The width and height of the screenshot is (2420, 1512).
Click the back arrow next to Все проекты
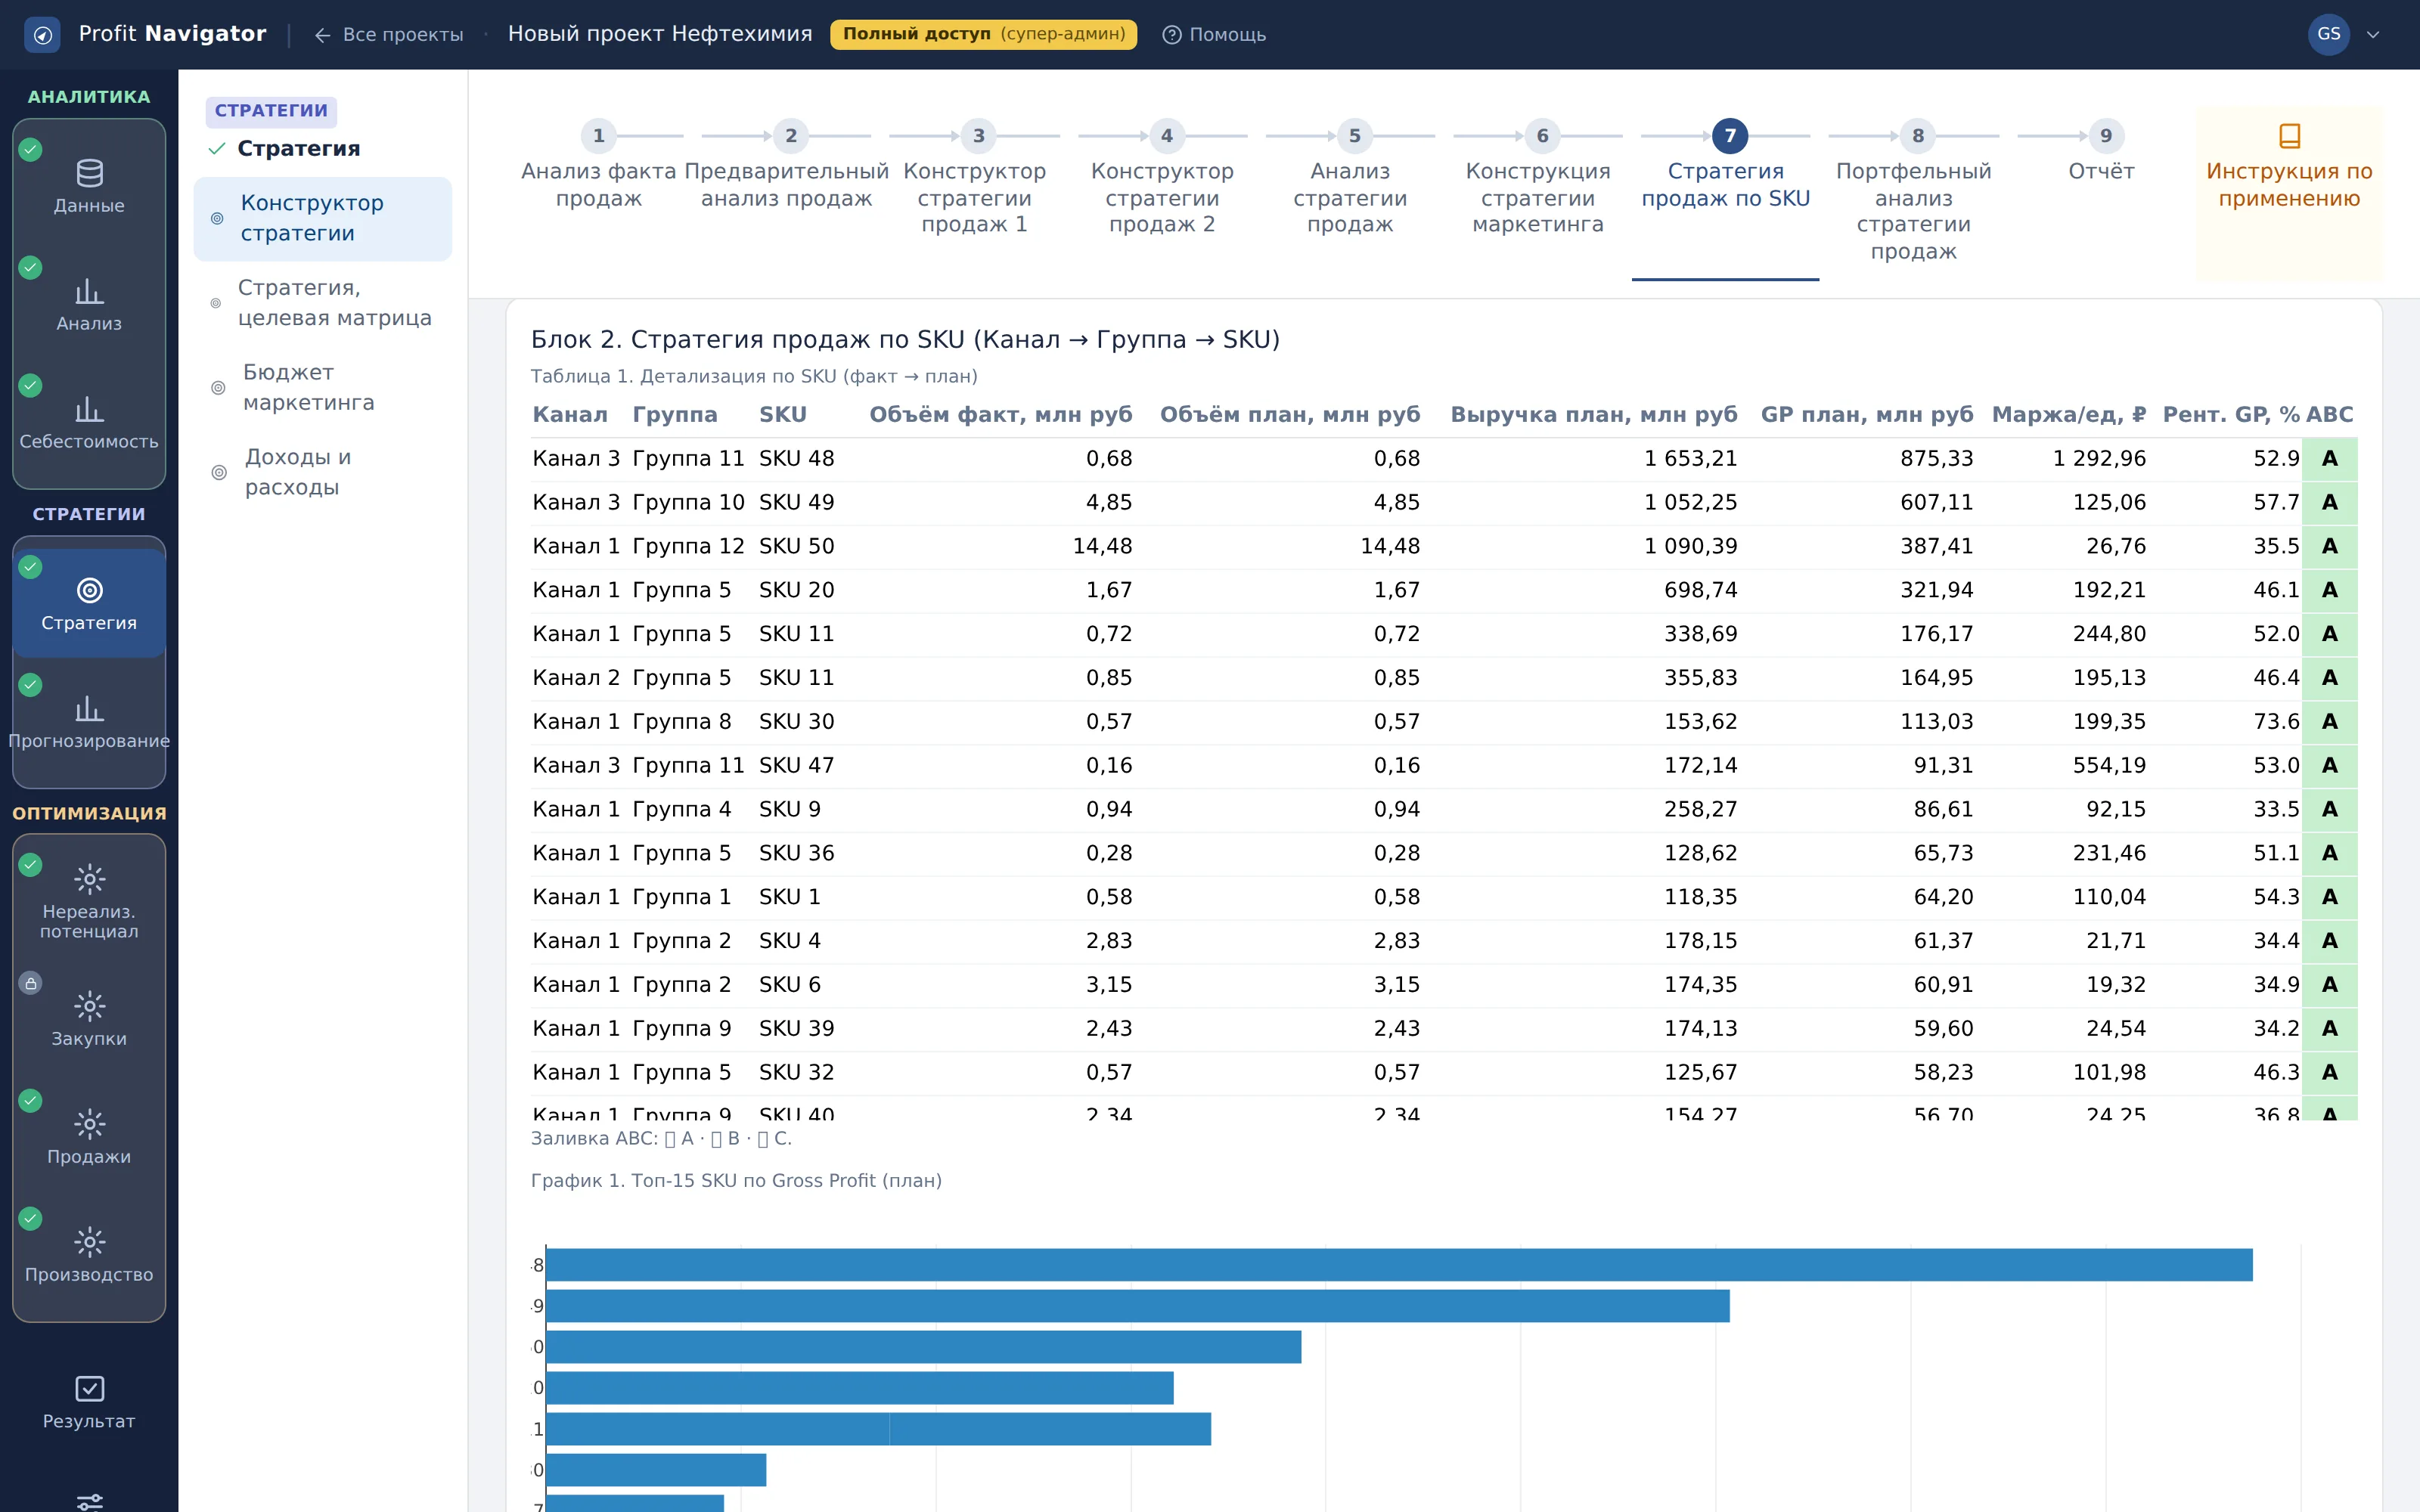coord(322,35)
